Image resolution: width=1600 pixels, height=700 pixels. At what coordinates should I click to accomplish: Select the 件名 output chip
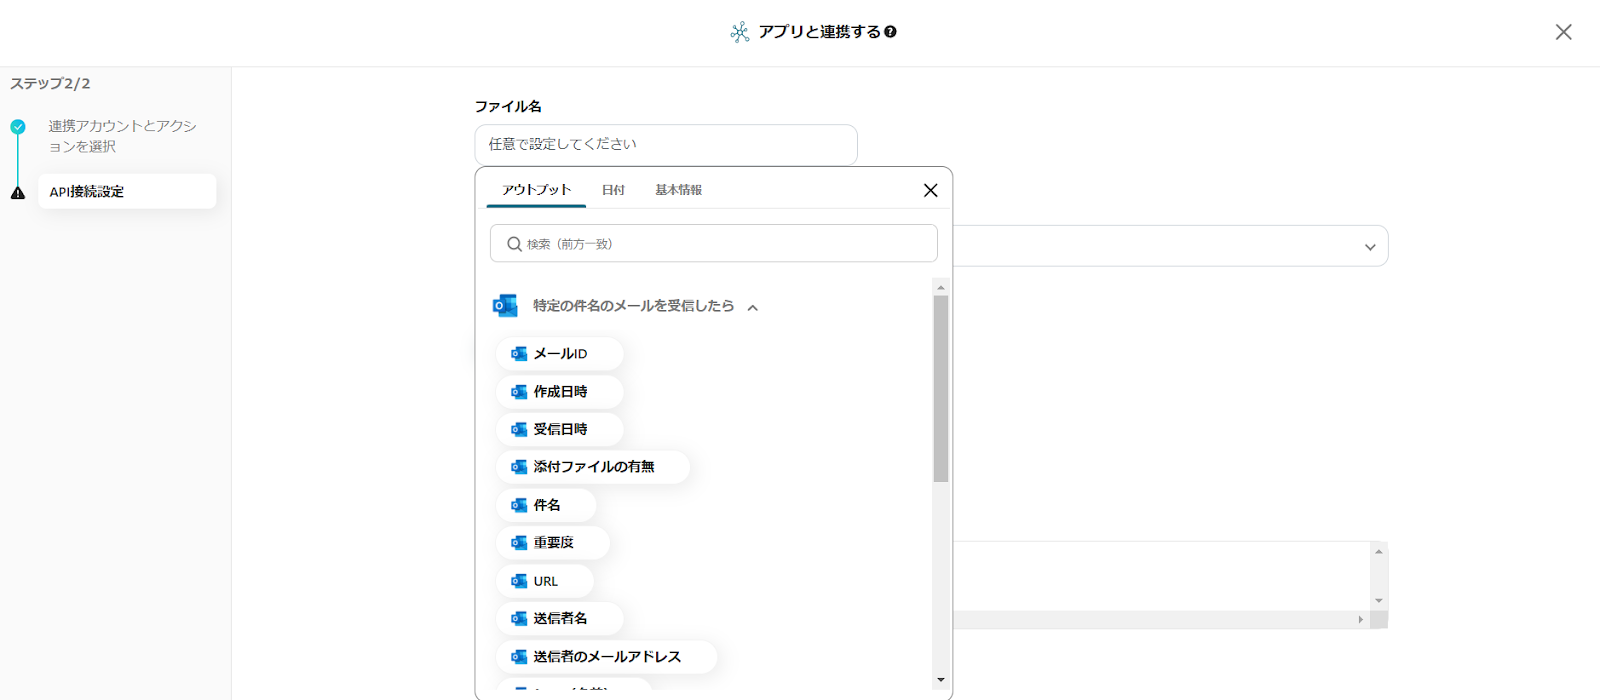(x=546, y=505)
